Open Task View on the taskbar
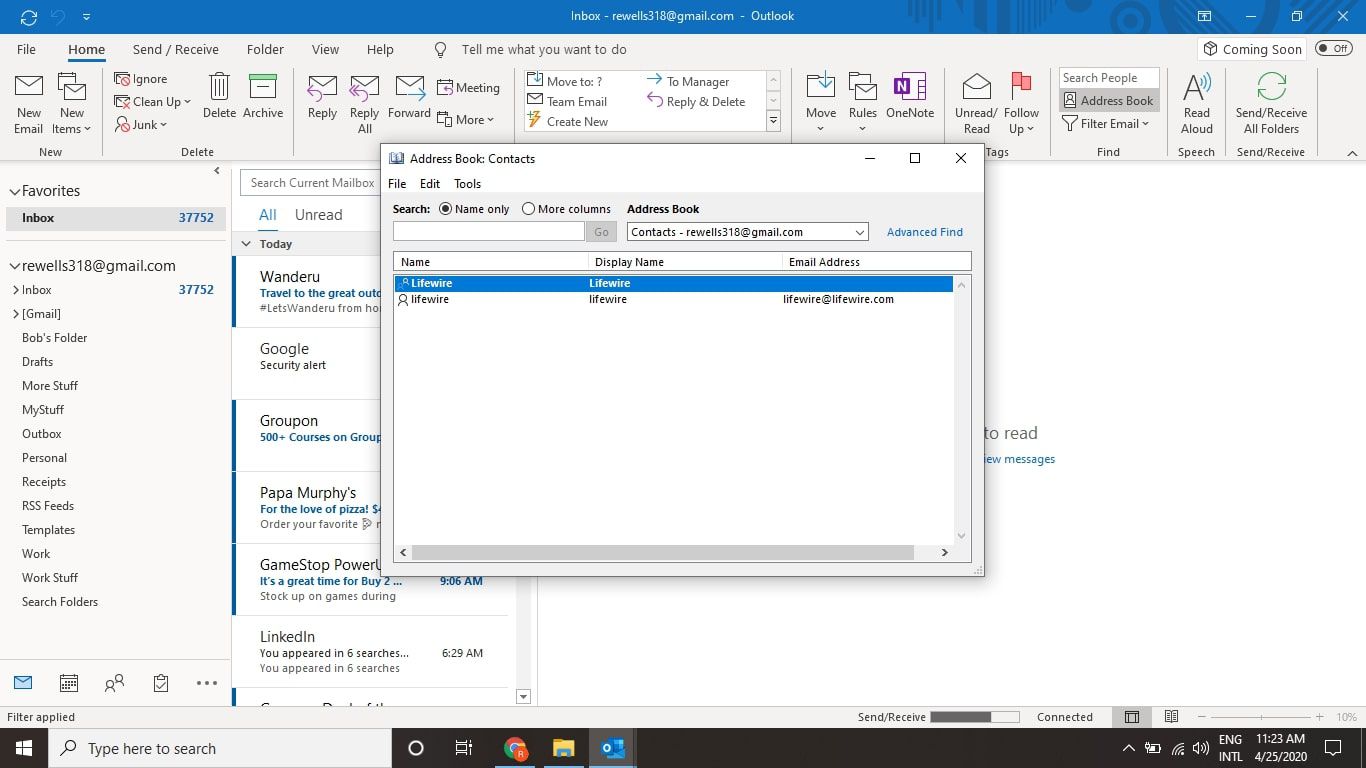 pyautogui.click(x=464, y=748)
